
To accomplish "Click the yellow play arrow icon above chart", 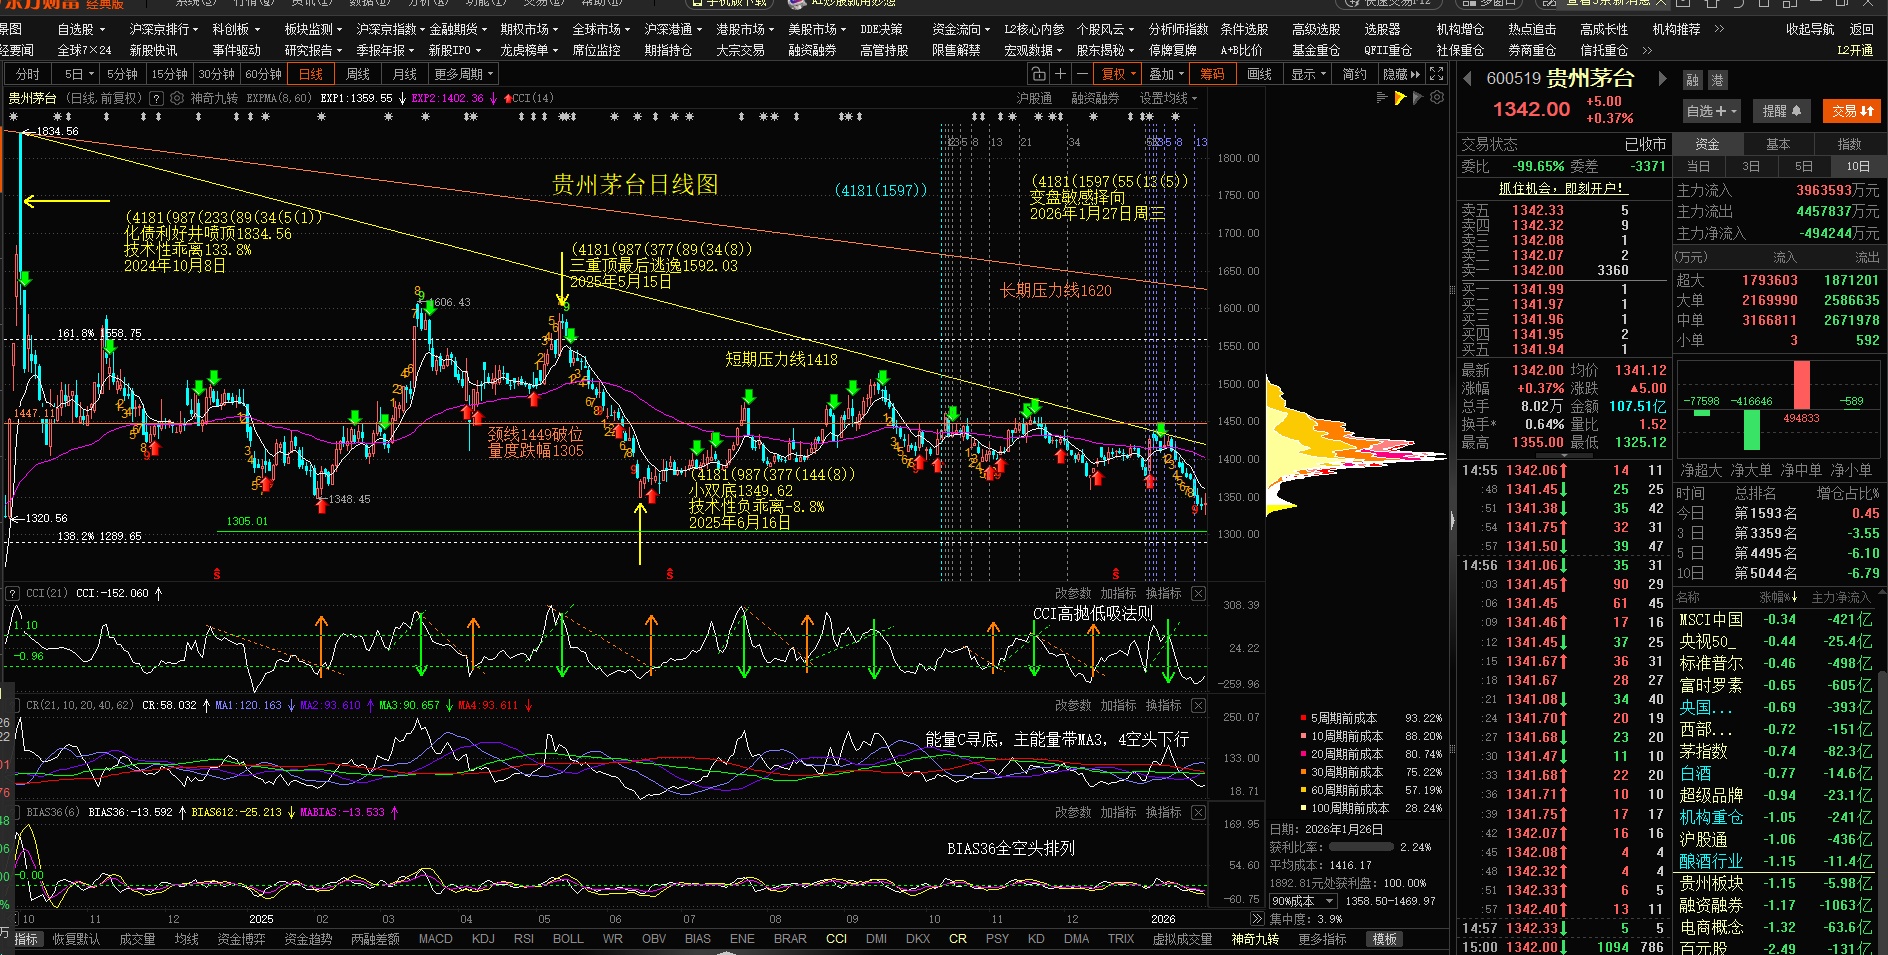I will coord(1400,97).
